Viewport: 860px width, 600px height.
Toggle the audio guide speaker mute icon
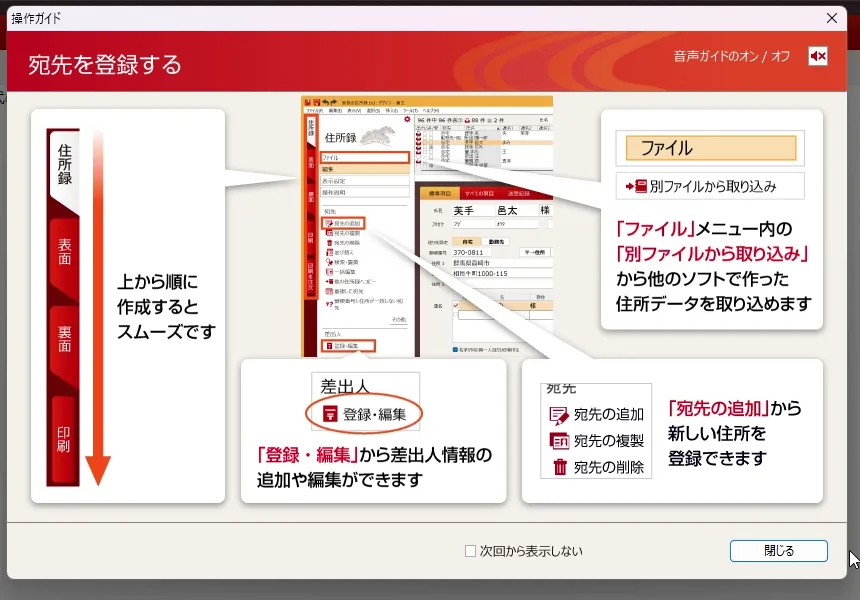[818, 56]
